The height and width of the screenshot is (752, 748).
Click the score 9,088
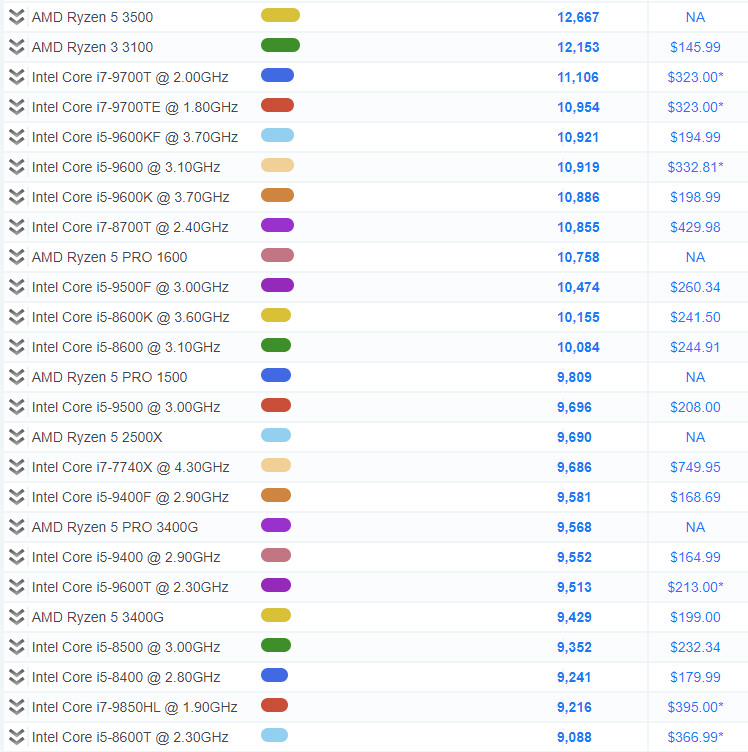tap(574, 737)
